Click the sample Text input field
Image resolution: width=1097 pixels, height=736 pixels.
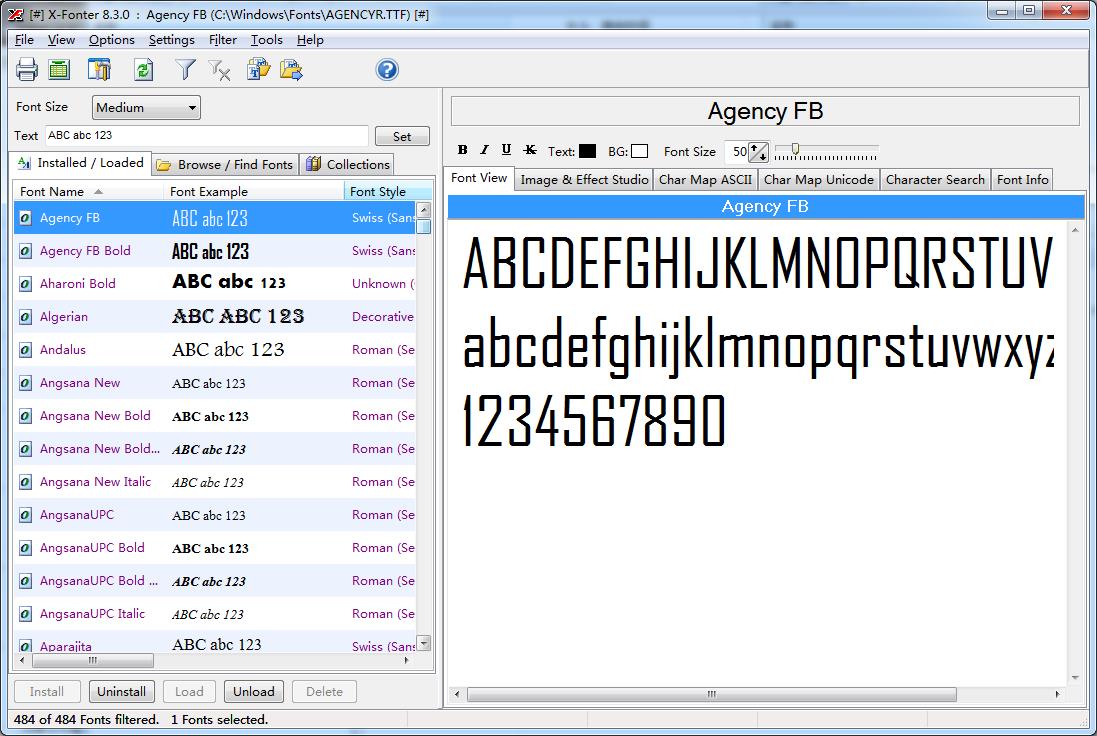click(206, 136)
